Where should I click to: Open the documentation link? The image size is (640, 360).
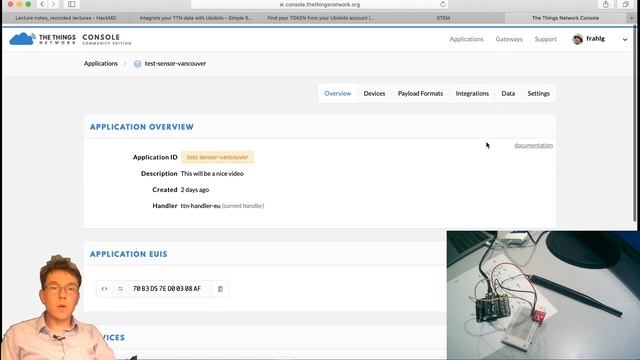[x=533, y=145]
